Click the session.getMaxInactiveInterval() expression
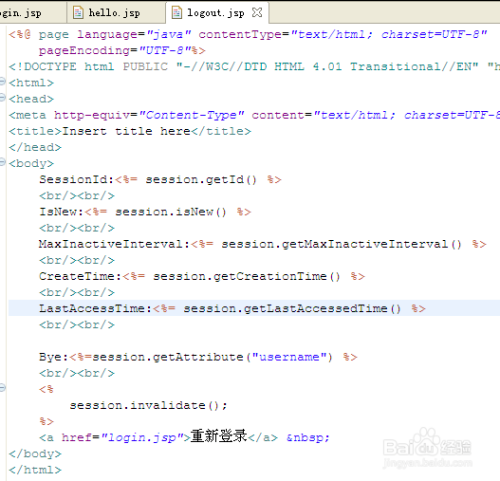The height and width of the screenshot is (481, 500). (342, 244)
